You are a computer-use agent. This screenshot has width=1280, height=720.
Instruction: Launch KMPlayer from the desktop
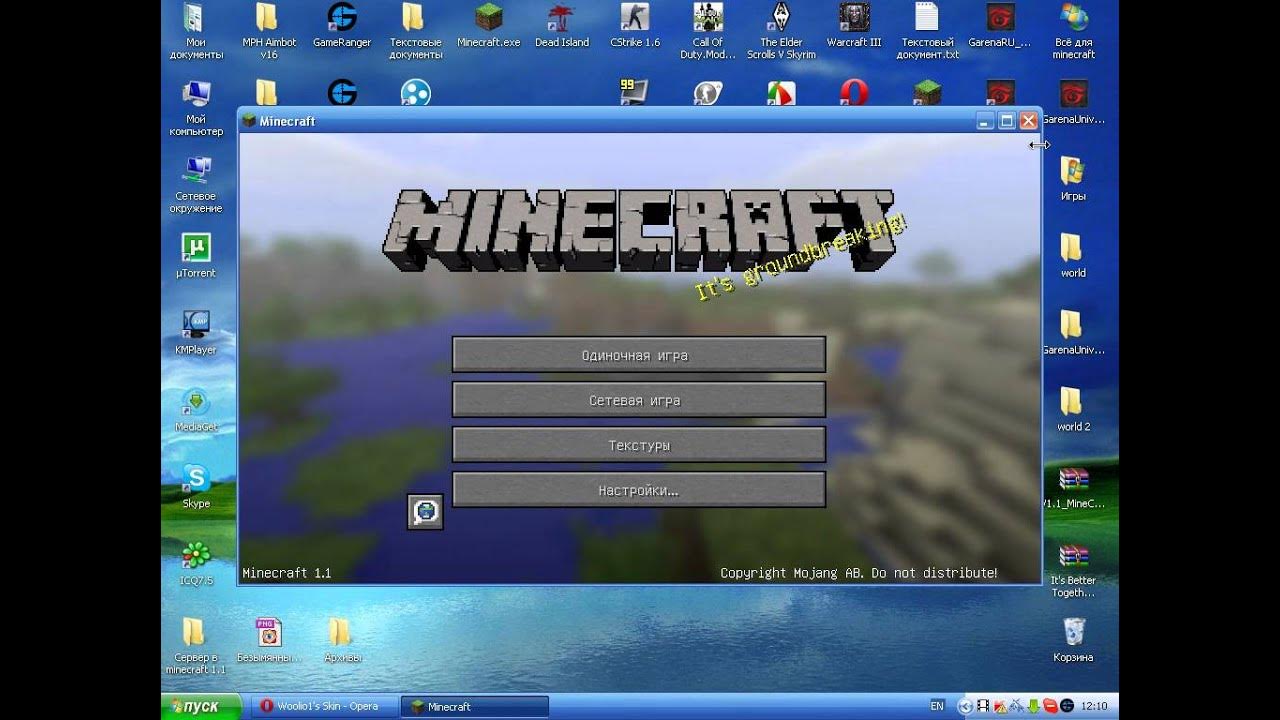click(x=196, y=334)
